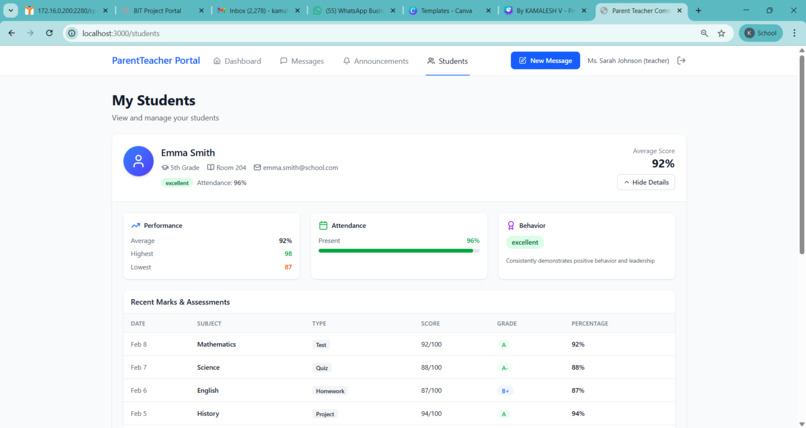Screen dimensions: 806x428
Task: Click the 94/100 score cell
Action: point(431,414)
